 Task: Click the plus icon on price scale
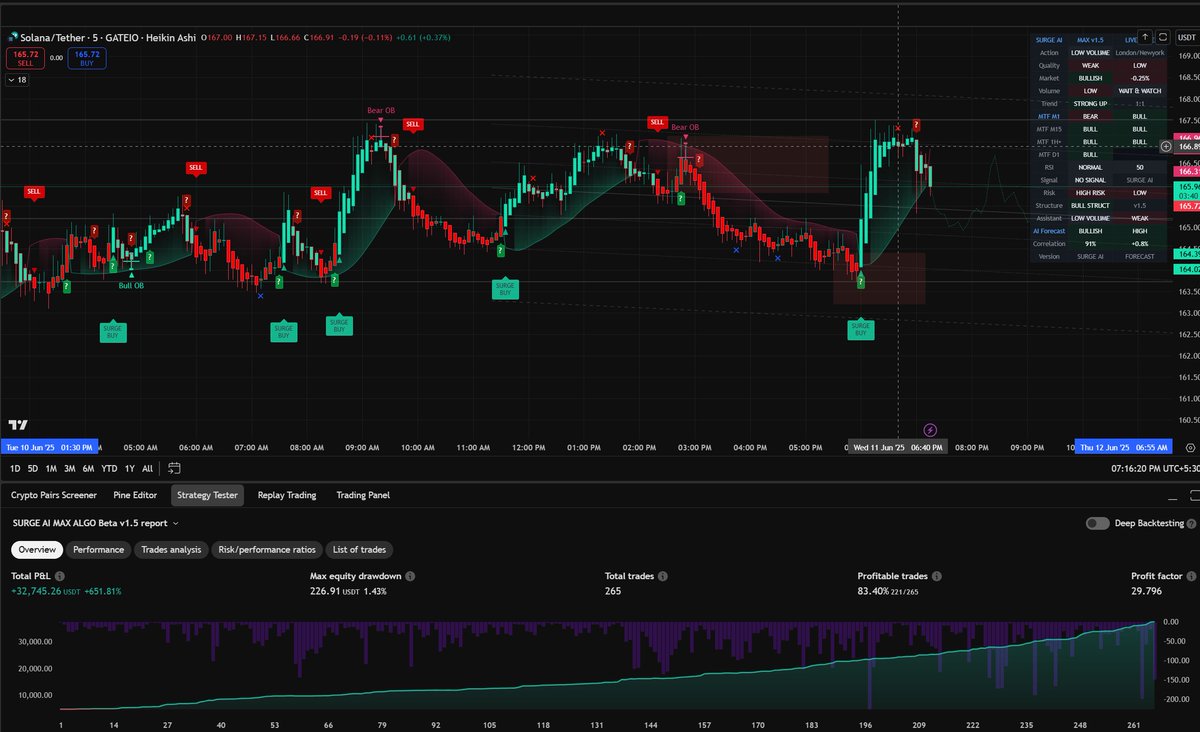(x=1165, y=146)
